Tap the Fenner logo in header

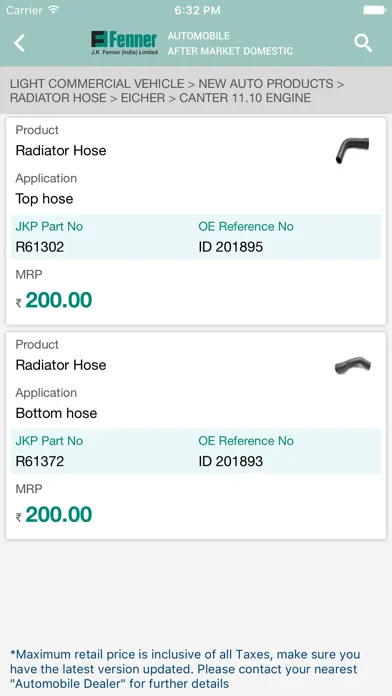point(124,43)
